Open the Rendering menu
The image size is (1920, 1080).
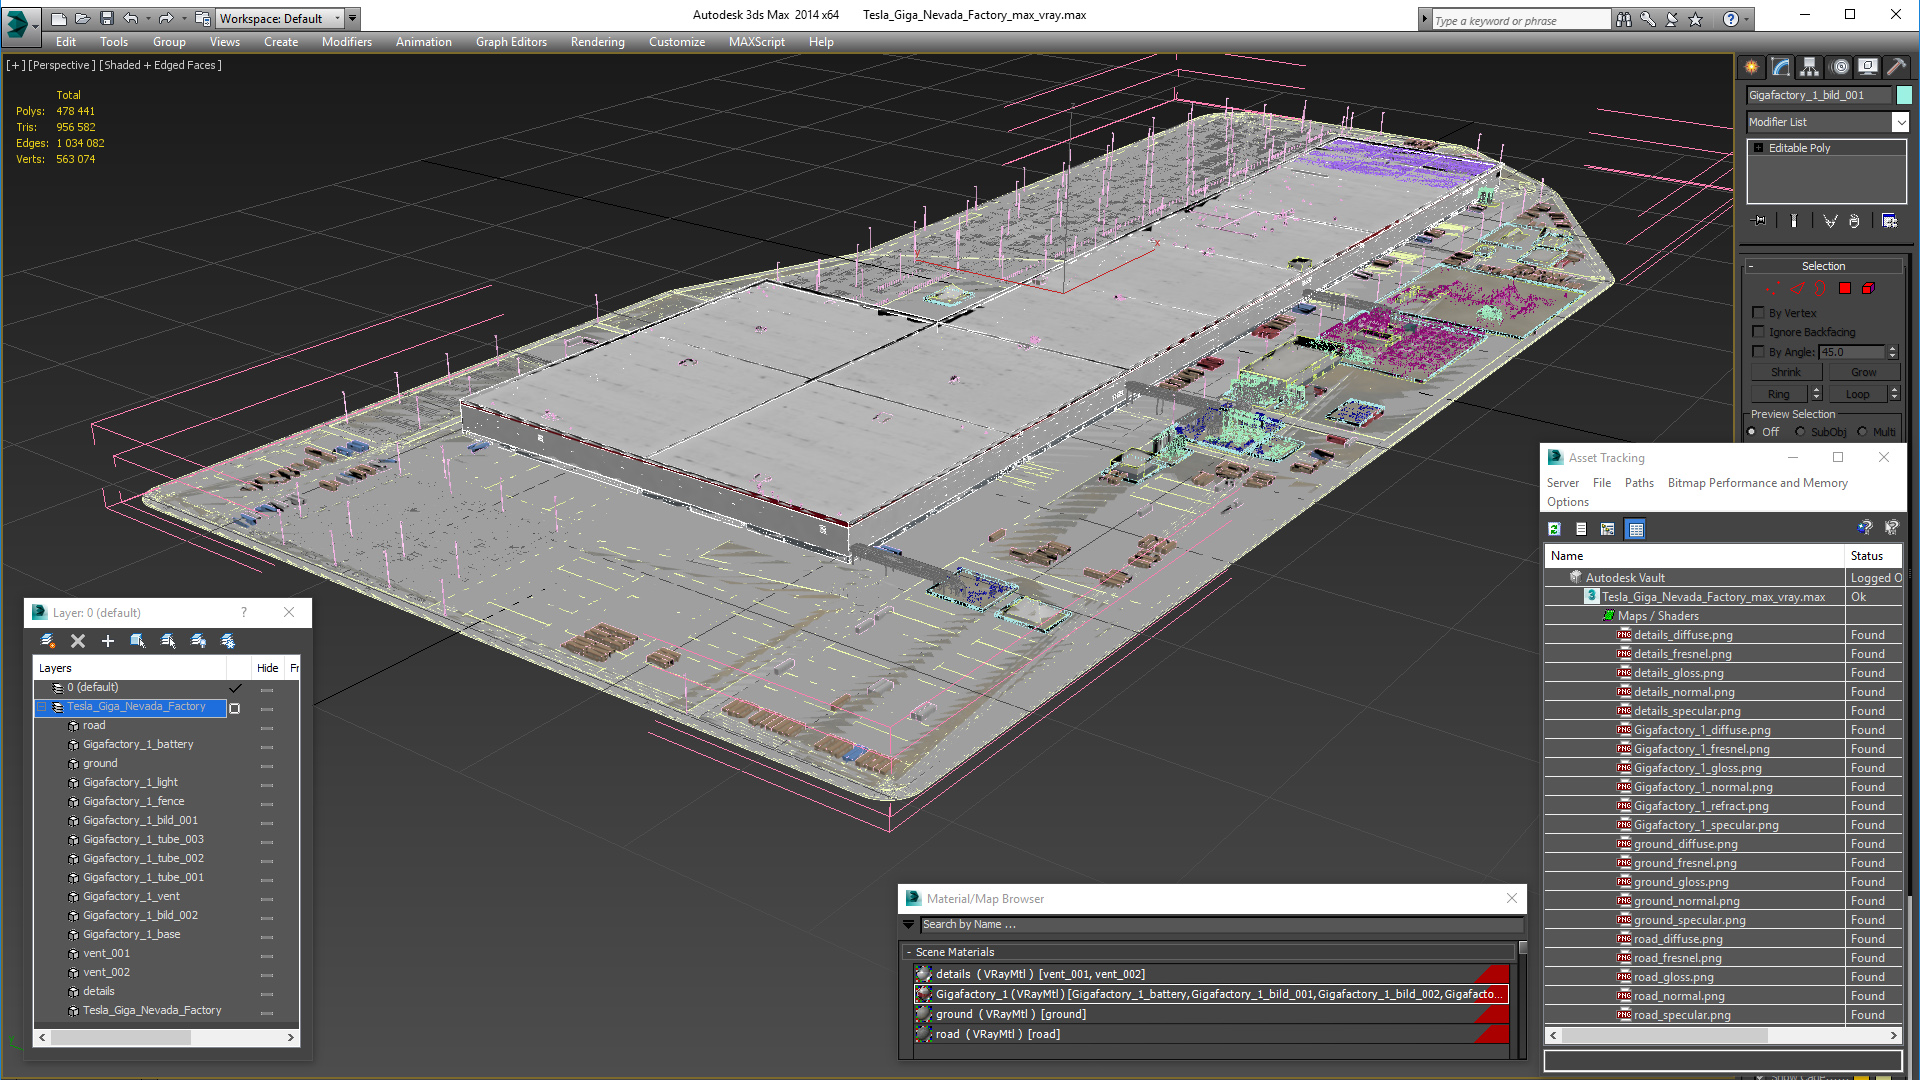pos(597,42)
